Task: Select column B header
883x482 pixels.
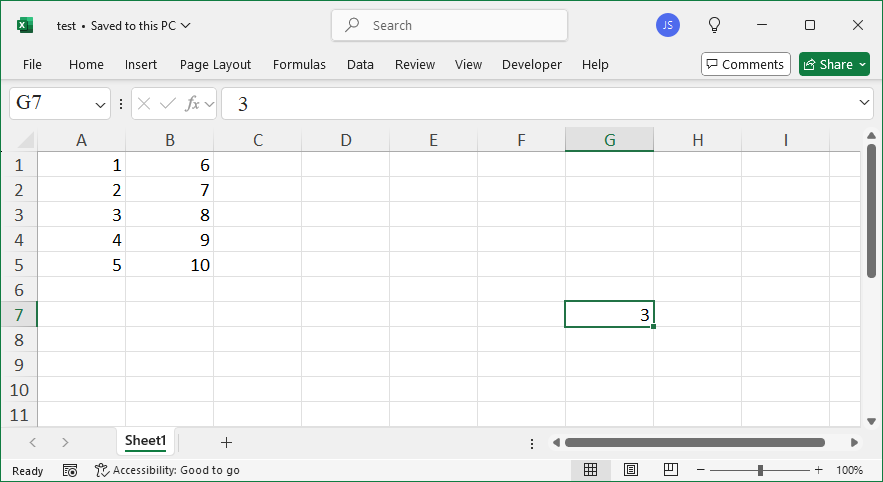Action: pos(170,140)
